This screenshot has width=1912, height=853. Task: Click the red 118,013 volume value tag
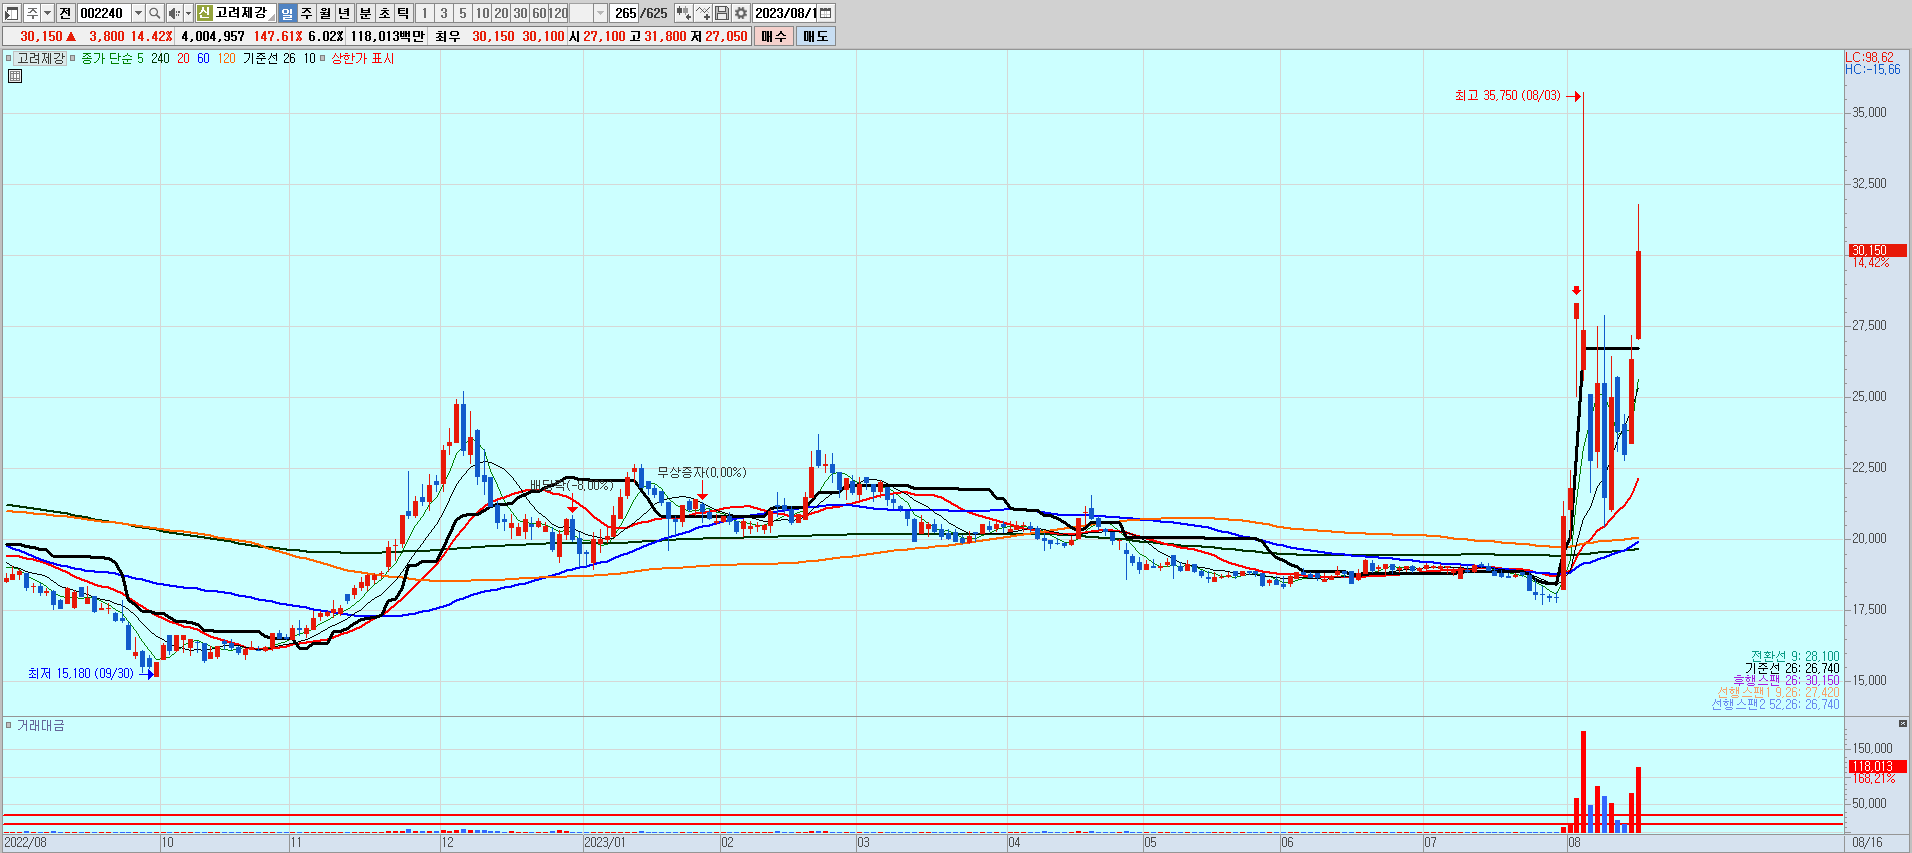tap(1877, 766)
